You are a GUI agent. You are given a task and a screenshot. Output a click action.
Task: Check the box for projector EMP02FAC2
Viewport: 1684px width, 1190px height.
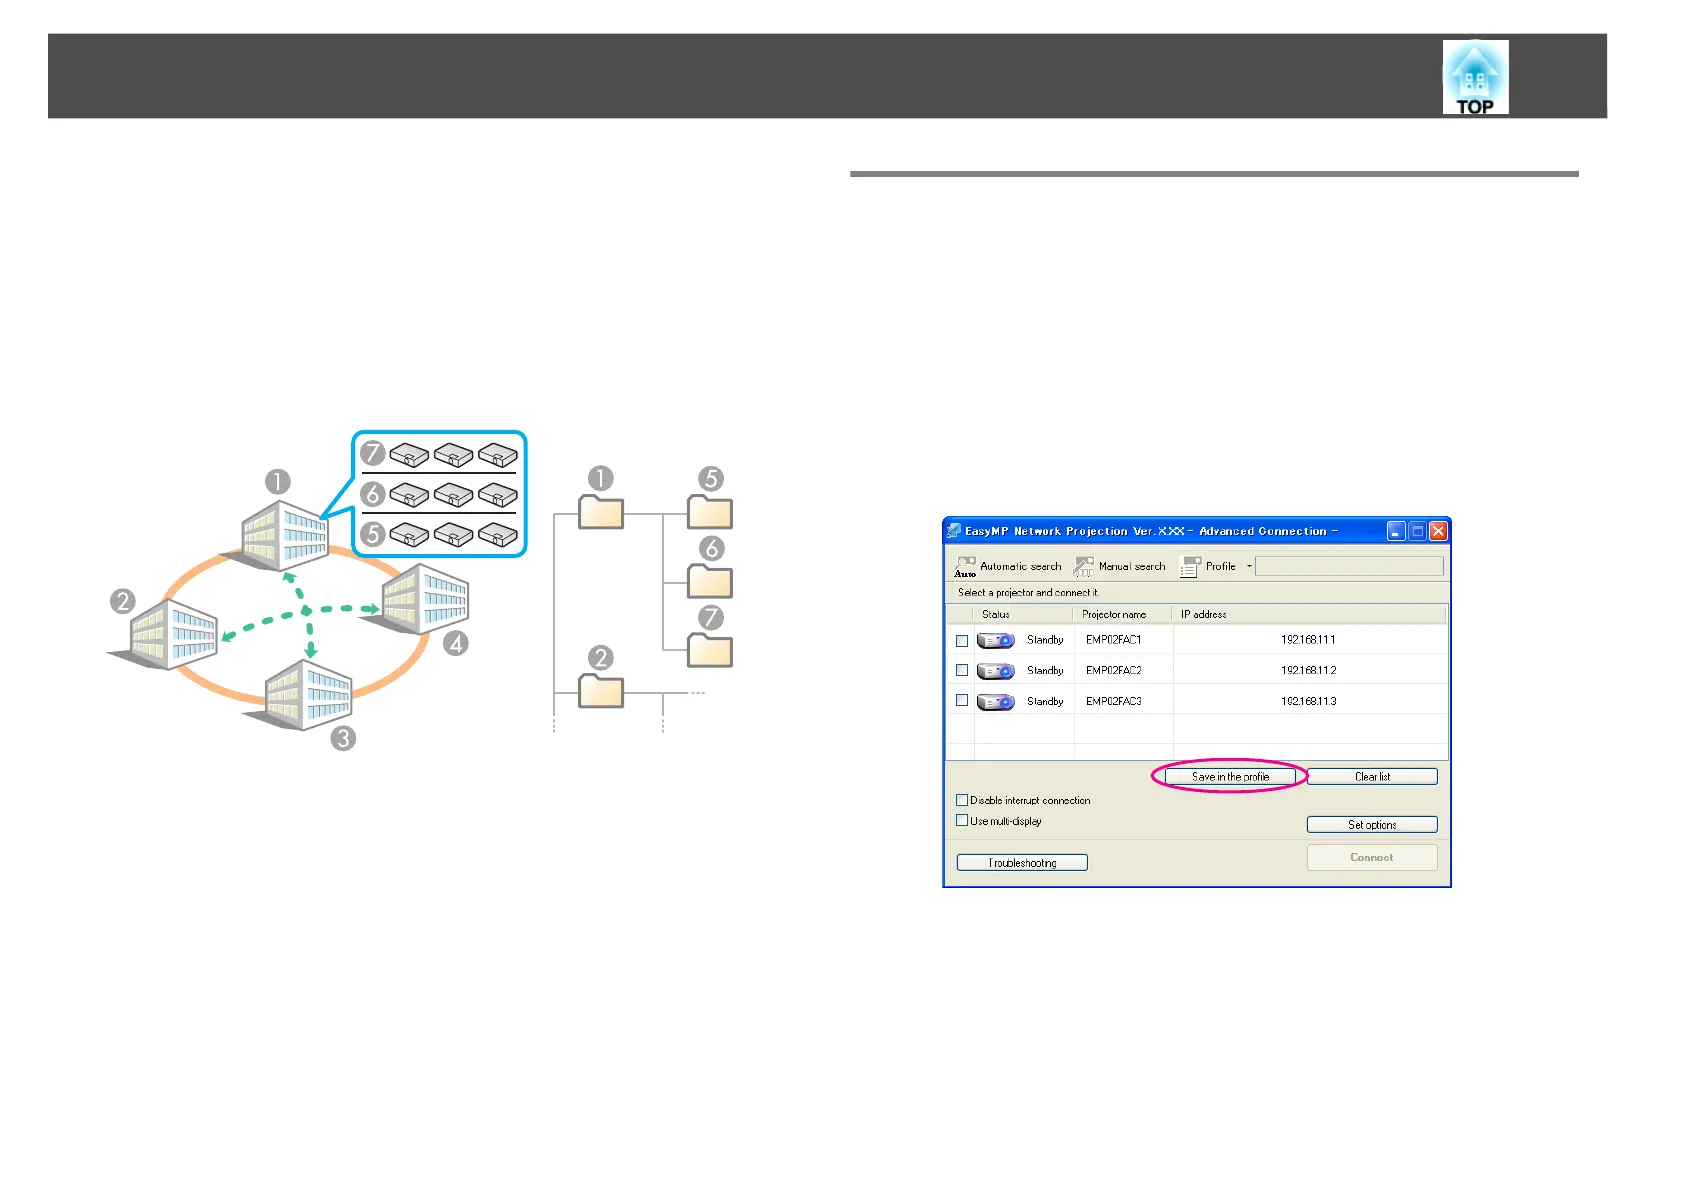click(x=962, y=670)
